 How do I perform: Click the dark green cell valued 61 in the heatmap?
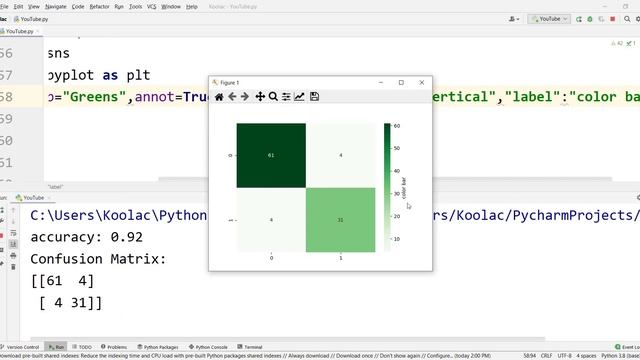click(271, 156)
